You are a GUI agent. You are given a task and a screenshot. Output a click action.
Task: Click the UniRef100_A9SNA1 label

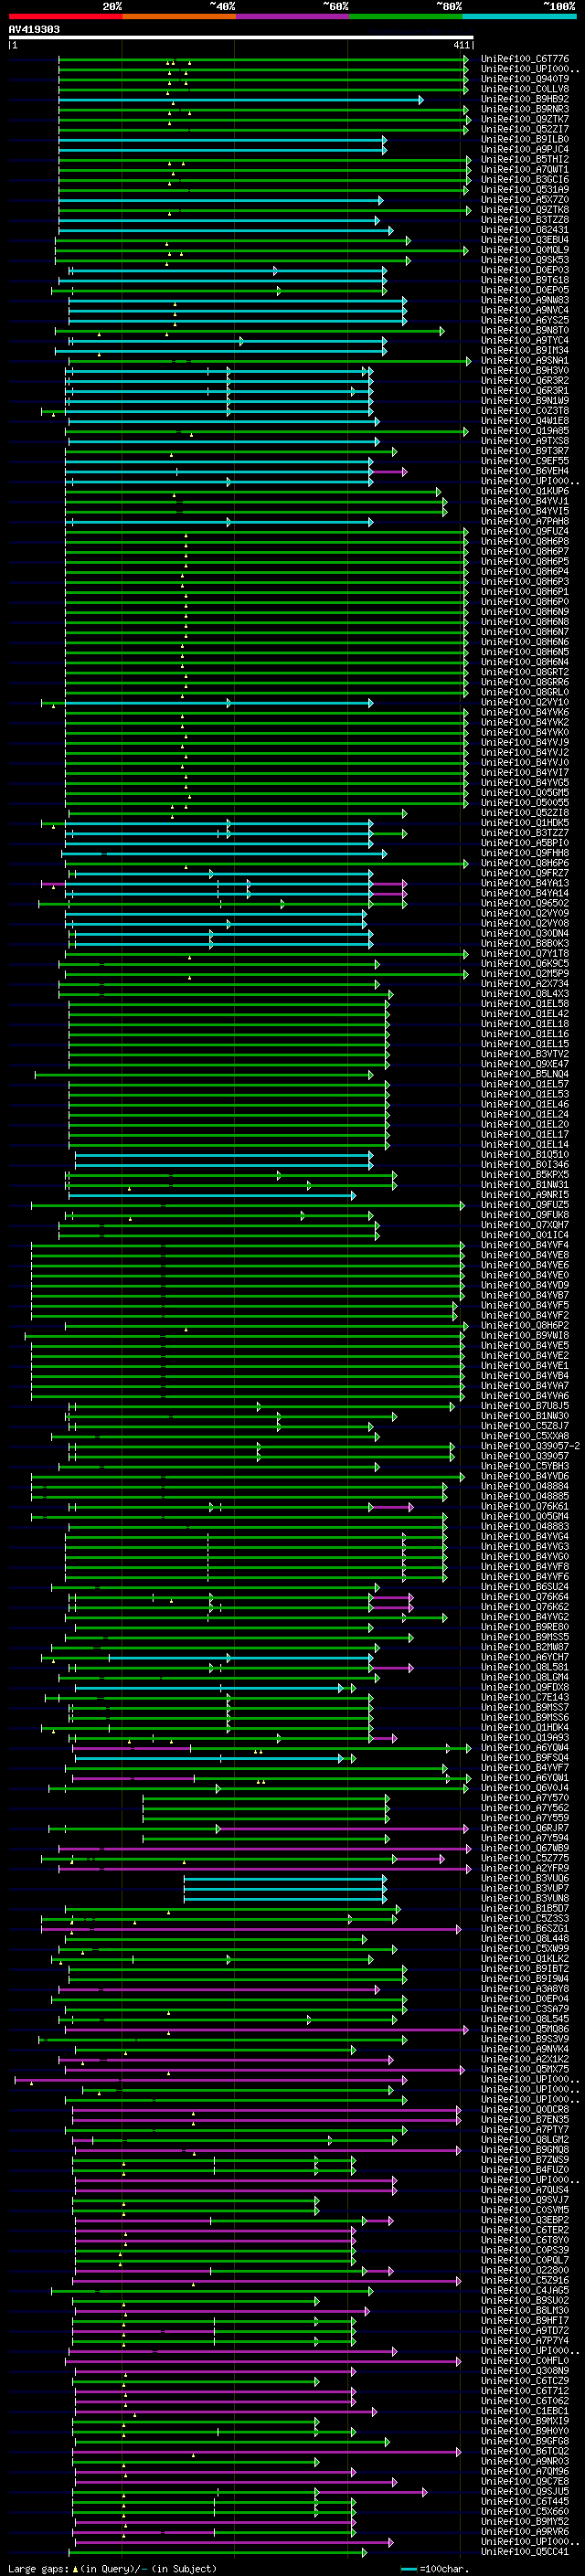point(524,361)
